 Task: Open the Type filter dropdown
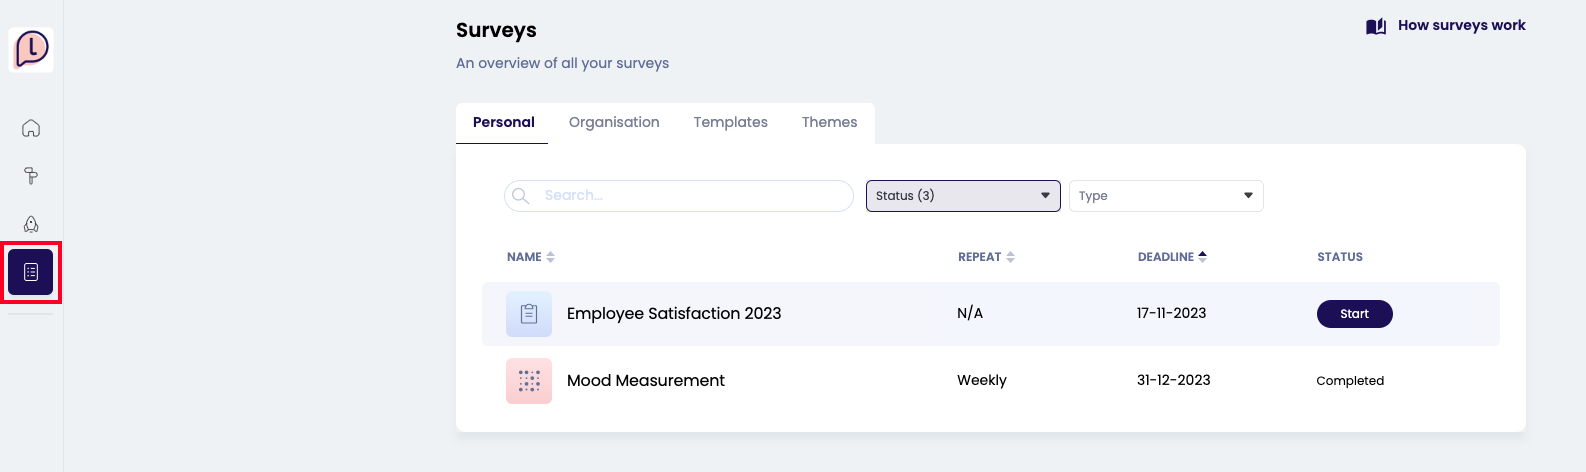[x=1165, y=196]
